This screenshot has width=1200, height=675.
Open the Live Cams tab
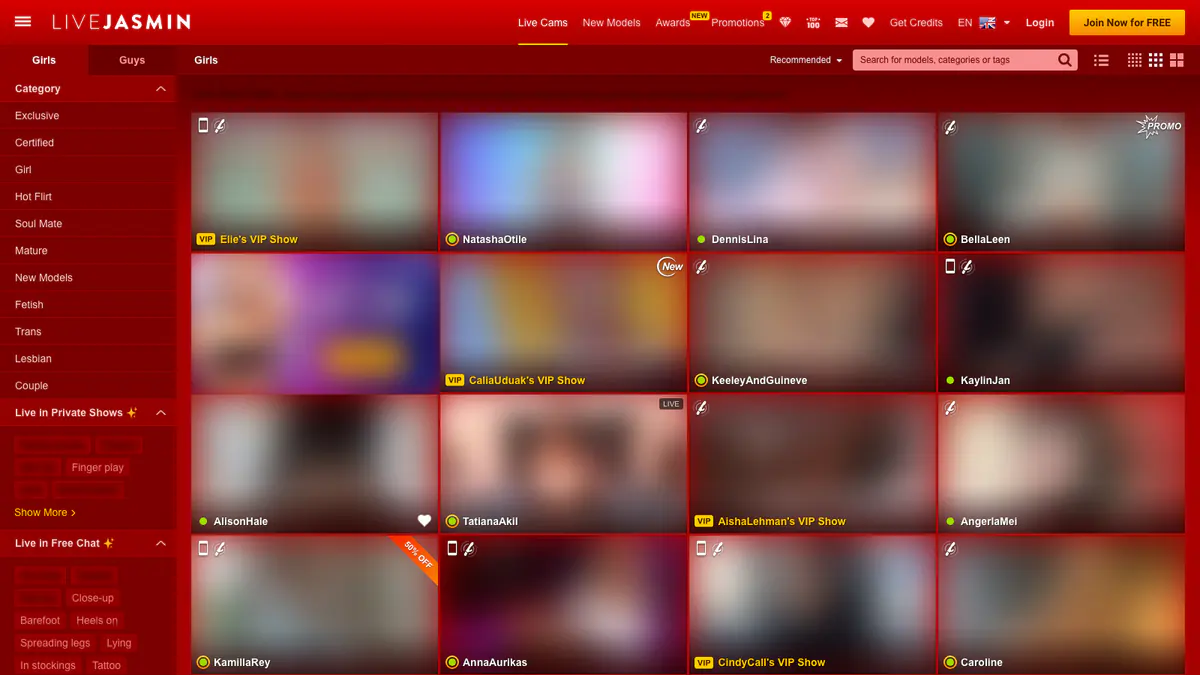(543, 22)
